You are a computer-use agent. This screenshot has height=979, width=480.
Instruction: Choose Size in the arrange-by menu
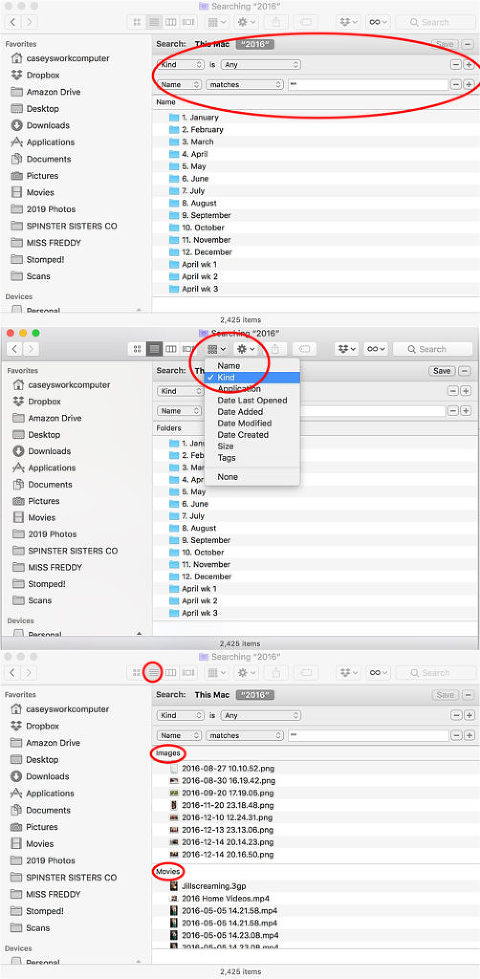coord(225,446)
